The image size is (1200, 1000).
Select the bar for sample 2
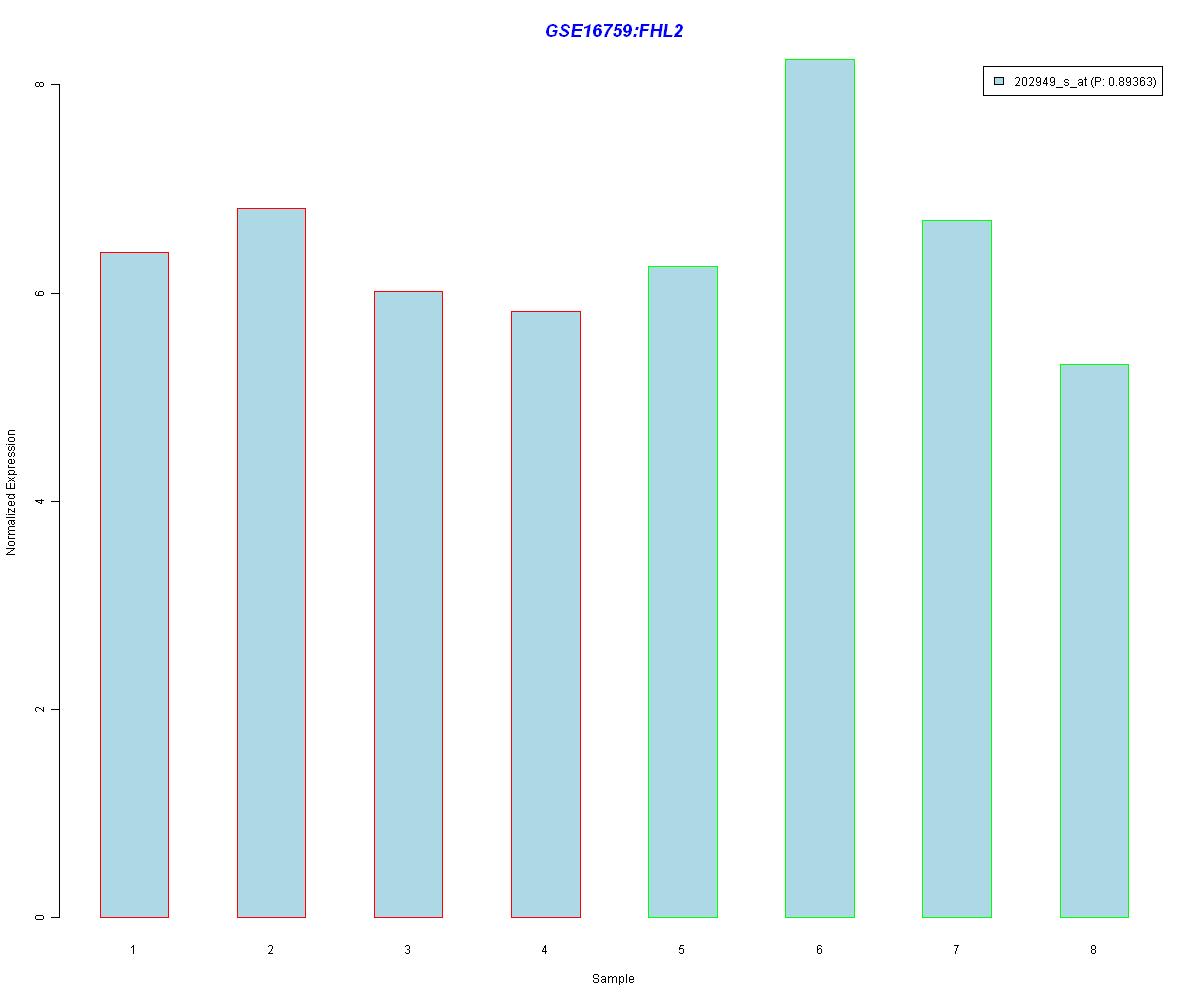[x=271, y=563]
